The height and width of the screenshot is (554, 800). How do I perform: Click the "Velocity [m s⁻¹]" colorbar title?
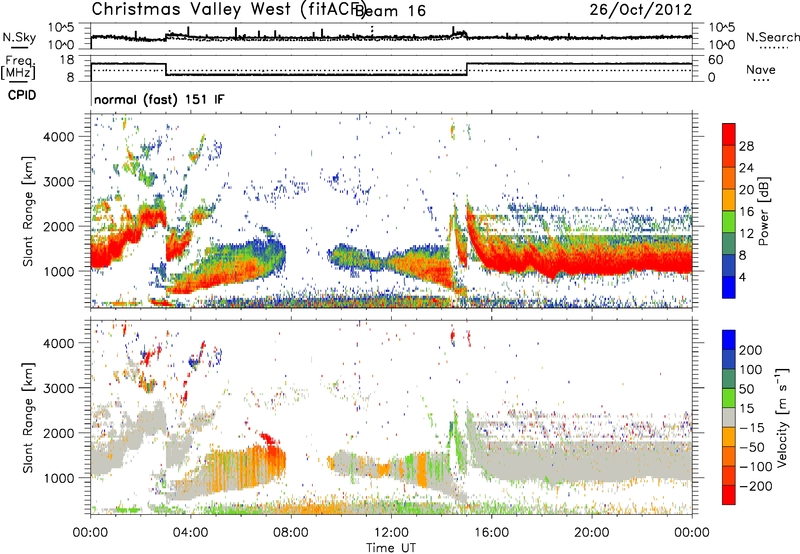click(x=782, y=417)
